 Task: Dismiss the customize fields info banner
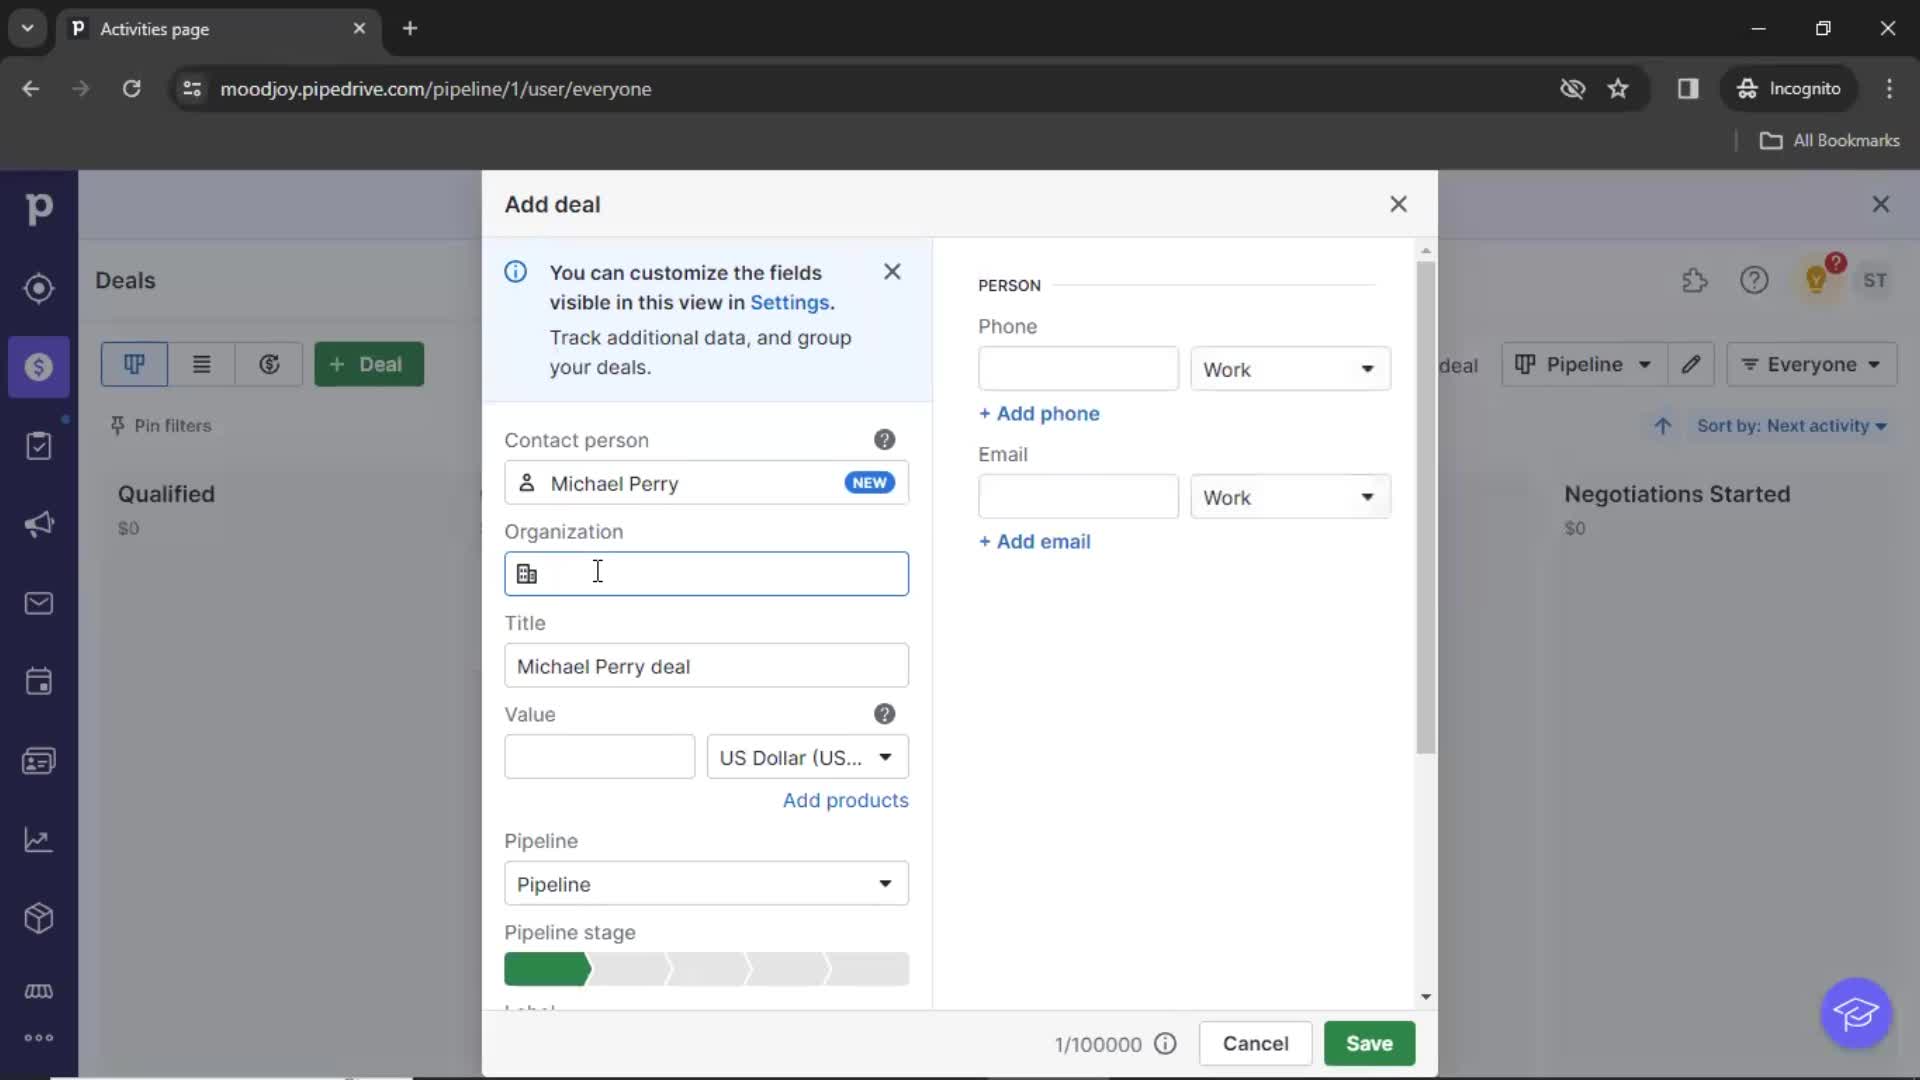tap(891, 272)
